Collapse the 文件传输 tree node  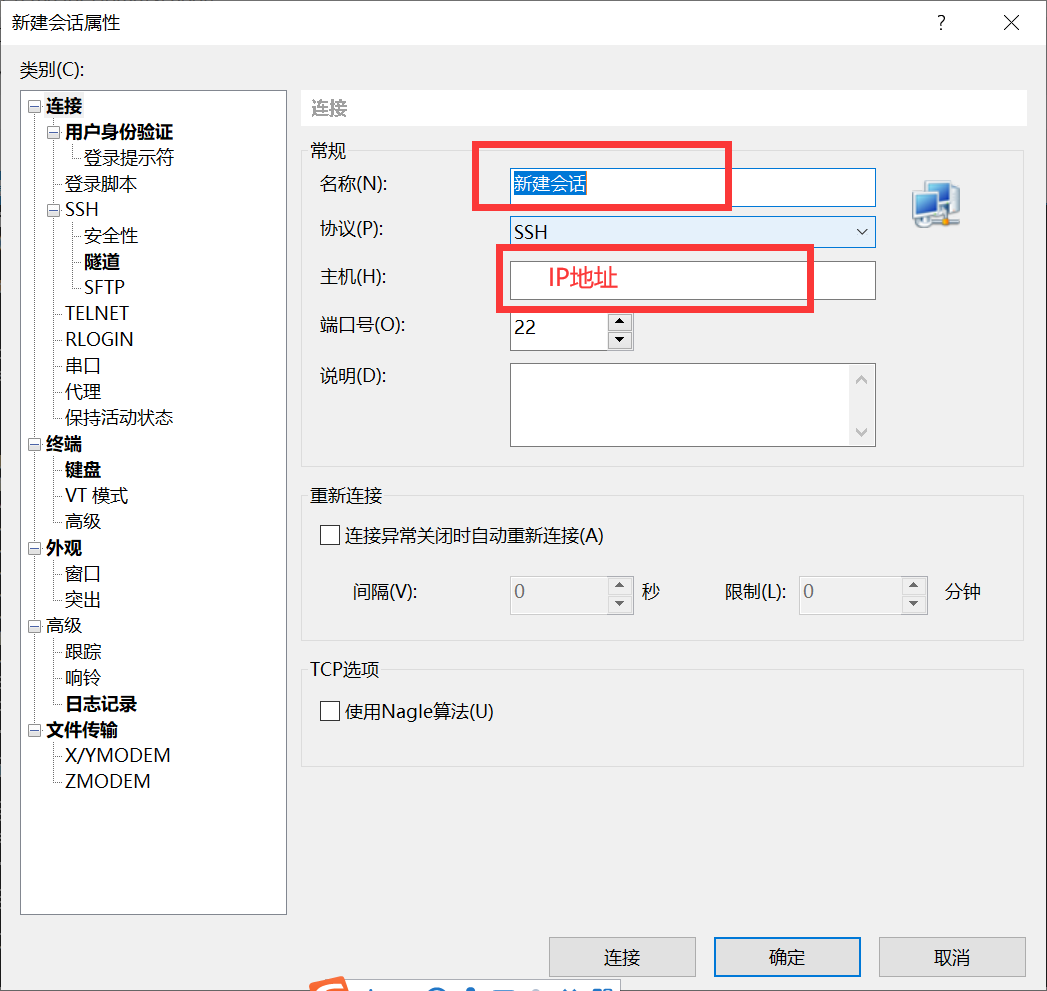34,731
